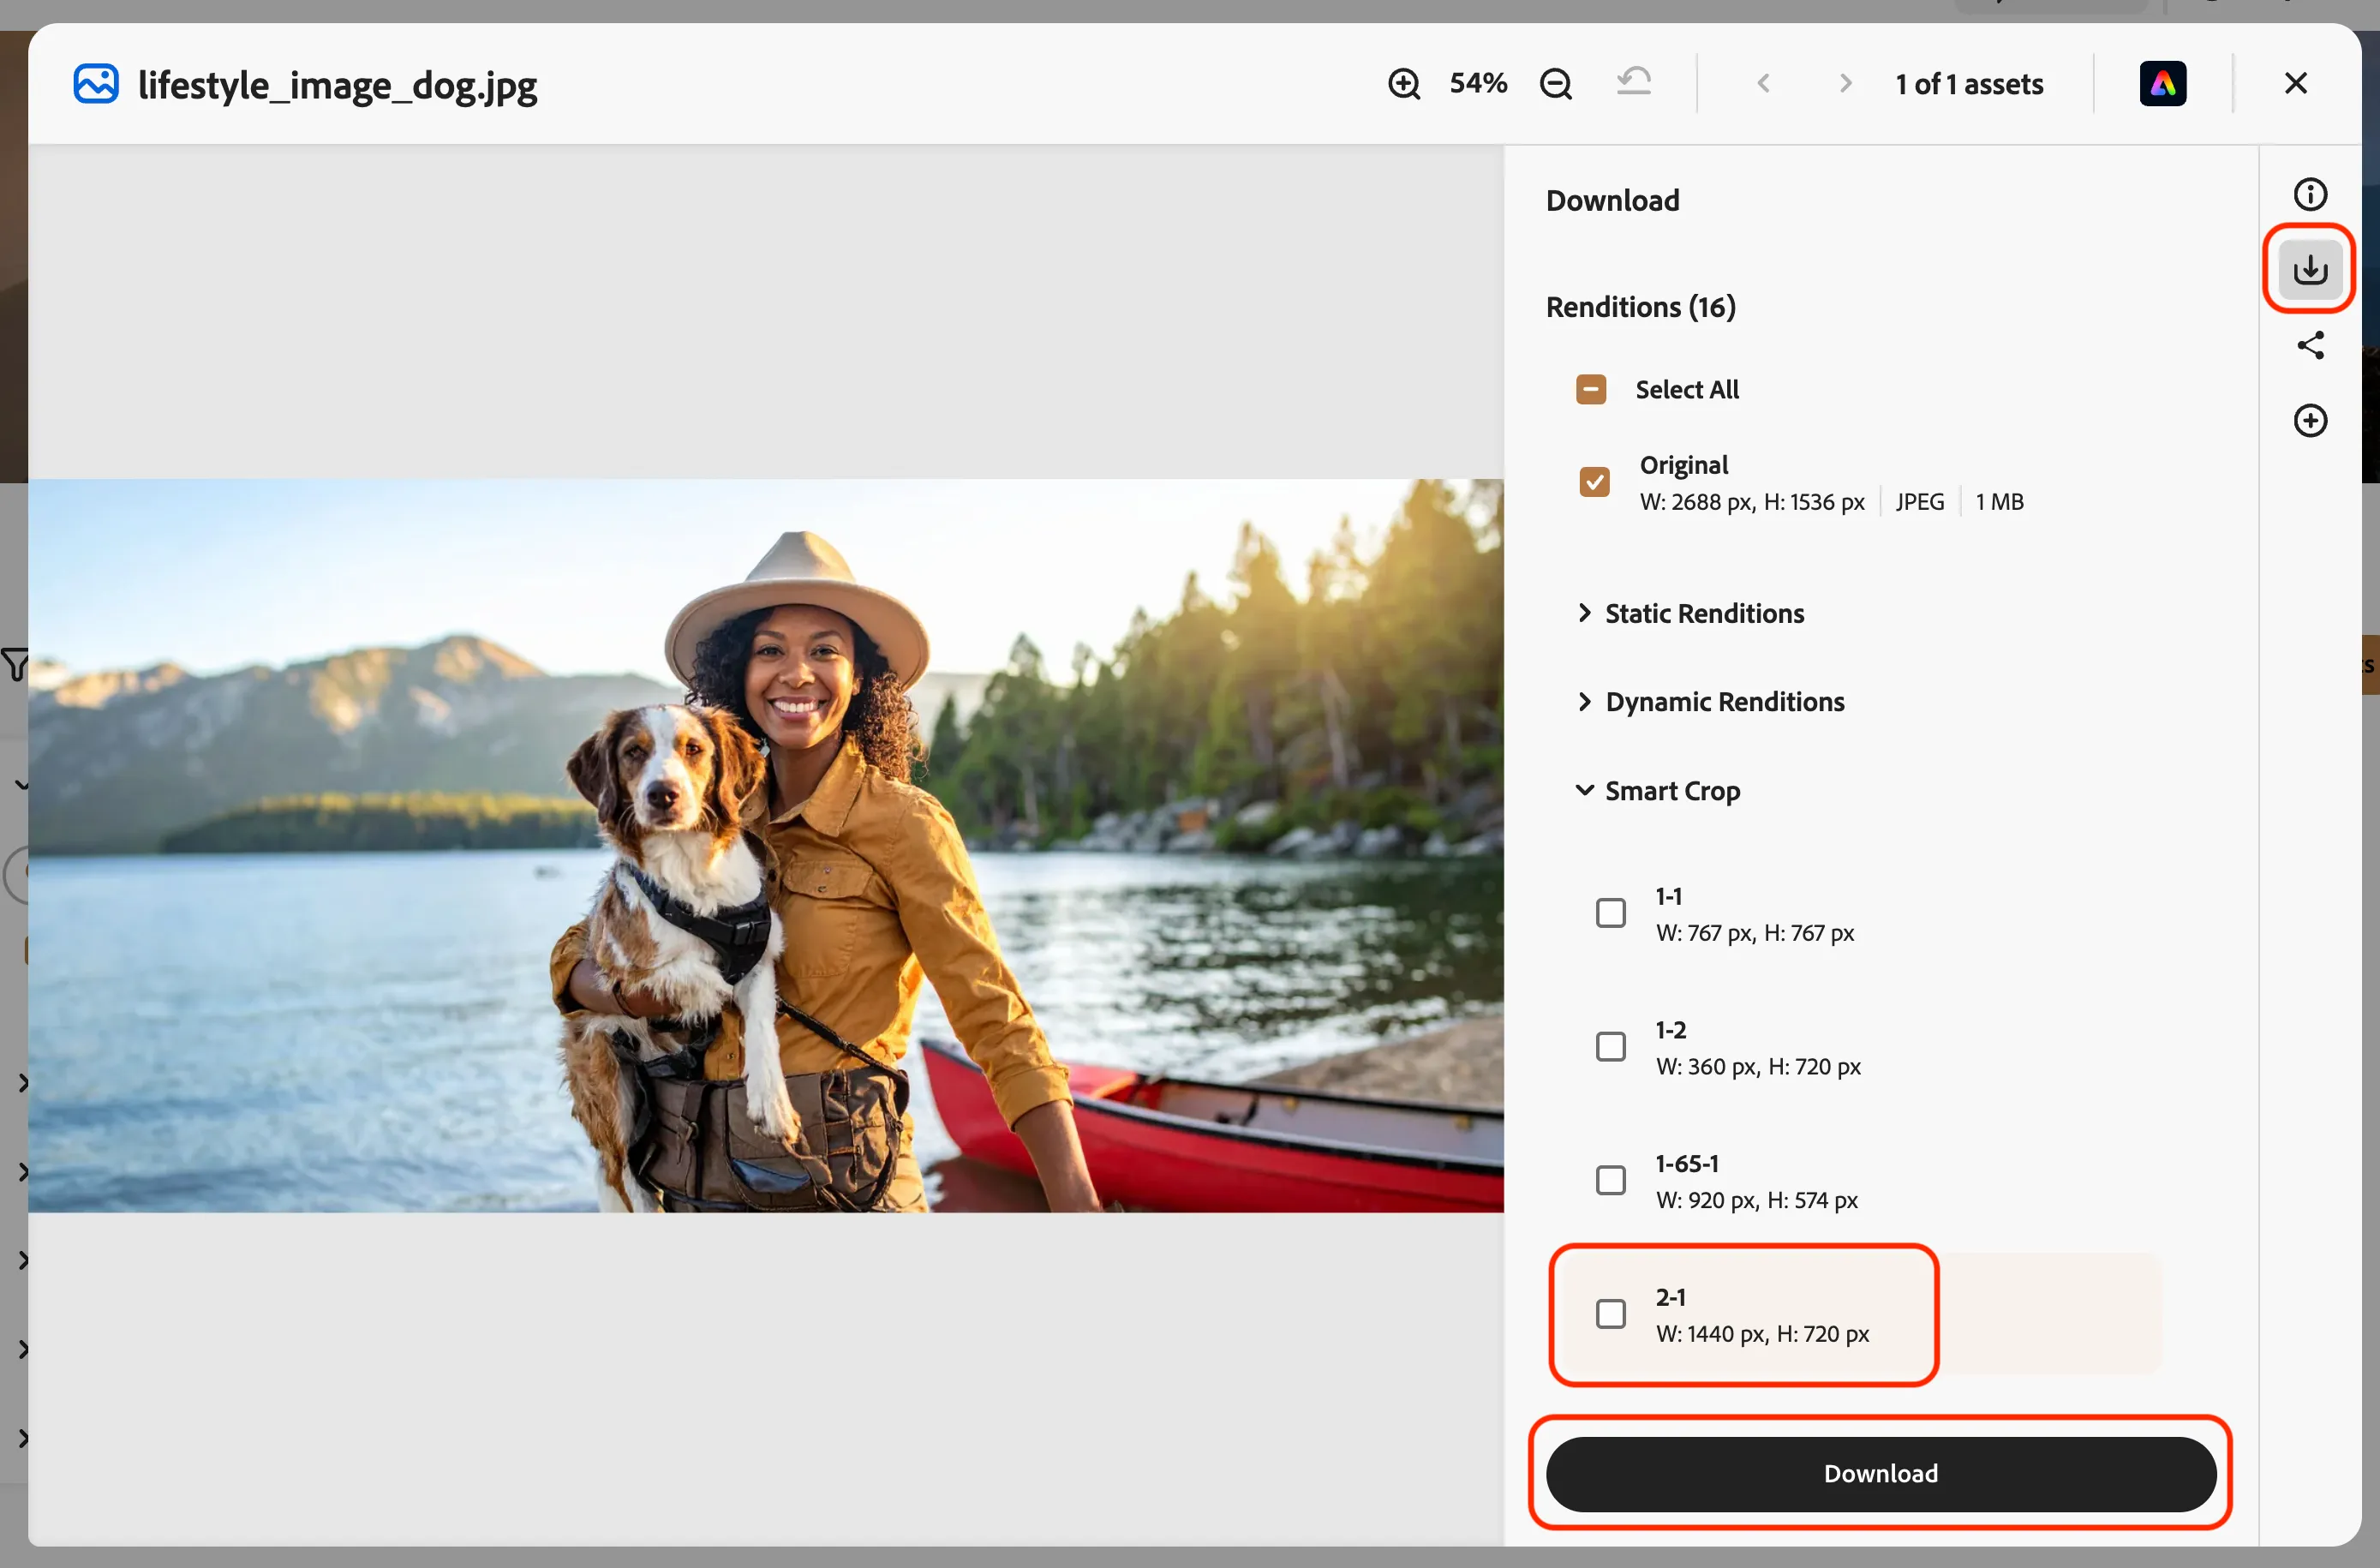Expand the Dynamic Renditions section
Screen dimensions: 2380x1568
pyautogui.click(x=1711, y=702)
